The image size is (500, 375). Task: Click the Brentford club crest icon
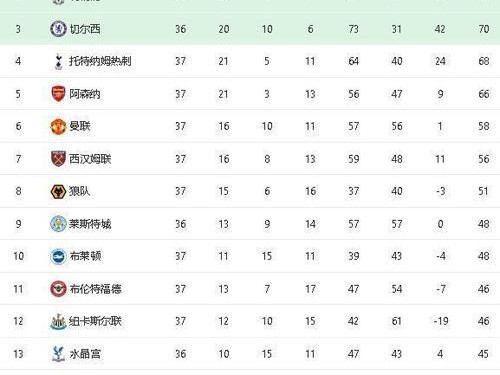tap(58, 289)
